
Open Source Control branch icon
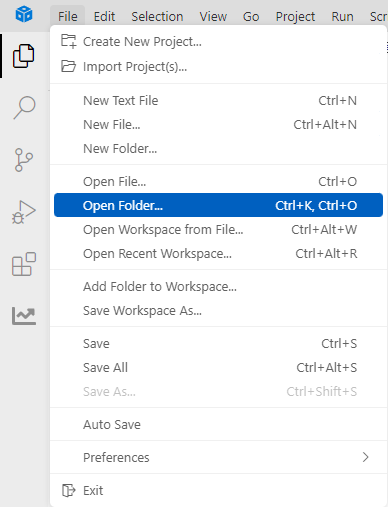point(24,160)
